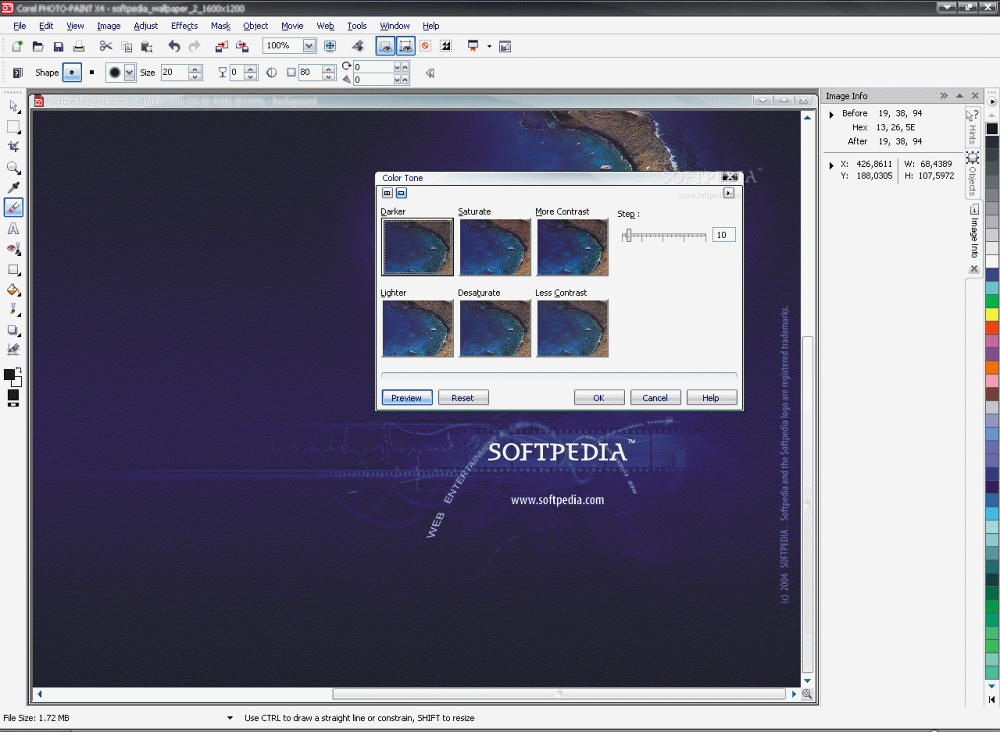Select the Drop Shadow tool
1000x732 pixels.
point(13,330)
